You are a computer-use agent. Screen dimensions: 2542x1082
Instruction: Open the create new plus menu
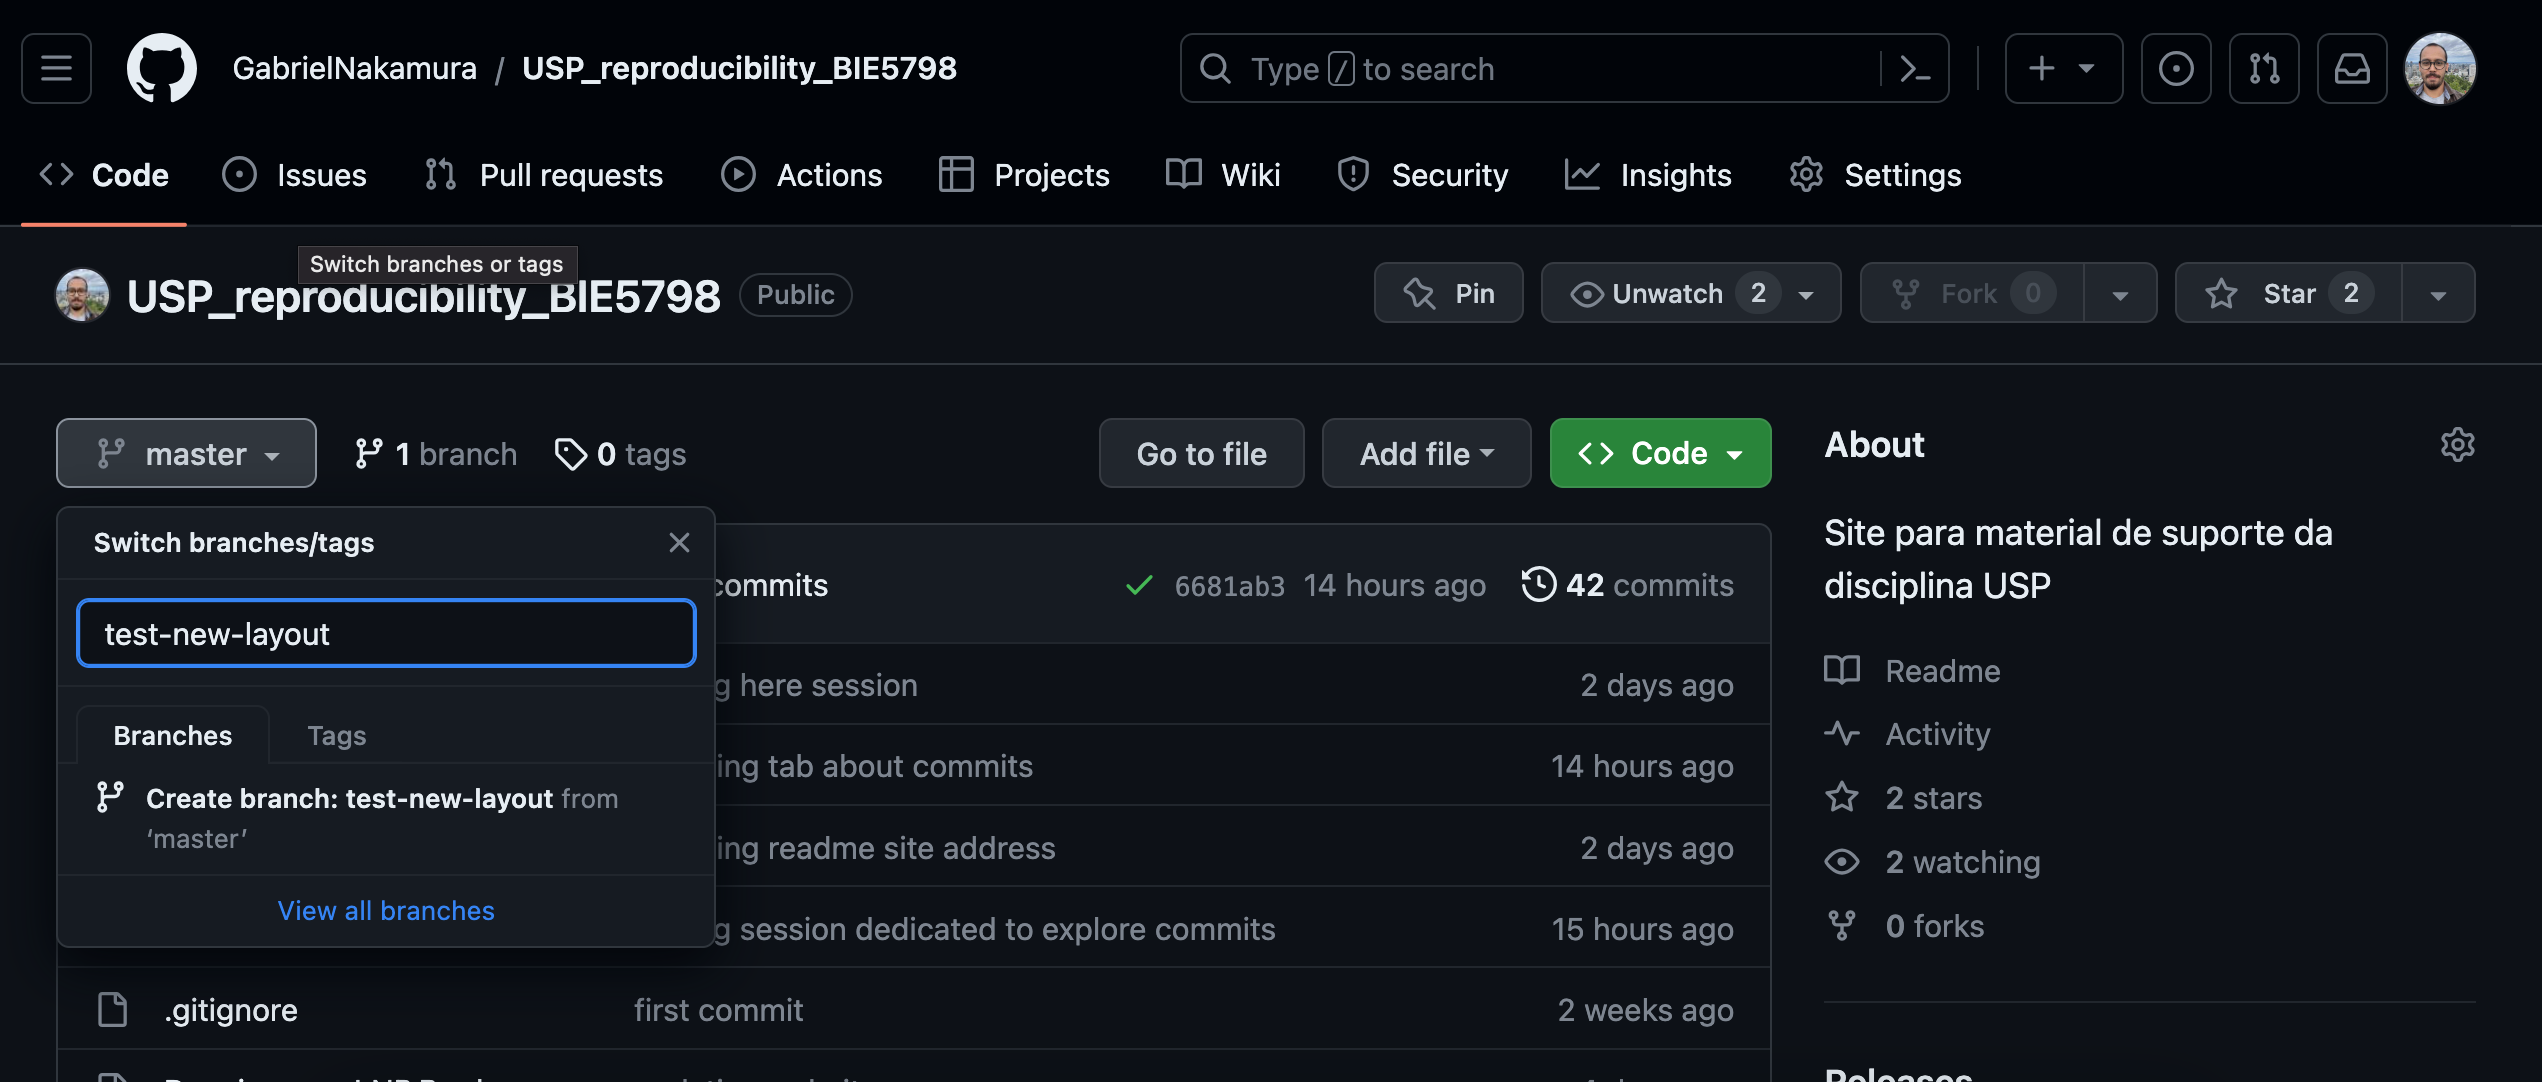coord(2063,68)
